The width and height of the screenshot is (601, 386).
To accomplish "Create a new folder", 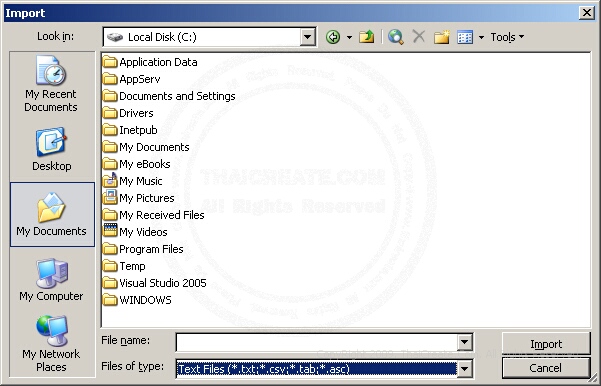I will pyautogui.click(x=442, y=37).
